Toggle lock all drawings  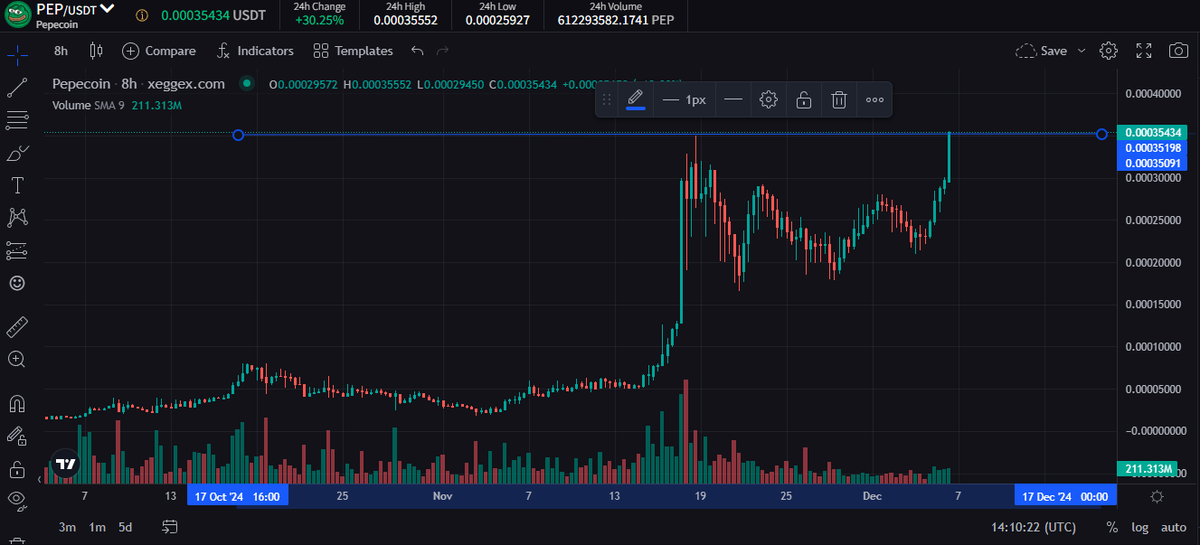tap(17, 468)
